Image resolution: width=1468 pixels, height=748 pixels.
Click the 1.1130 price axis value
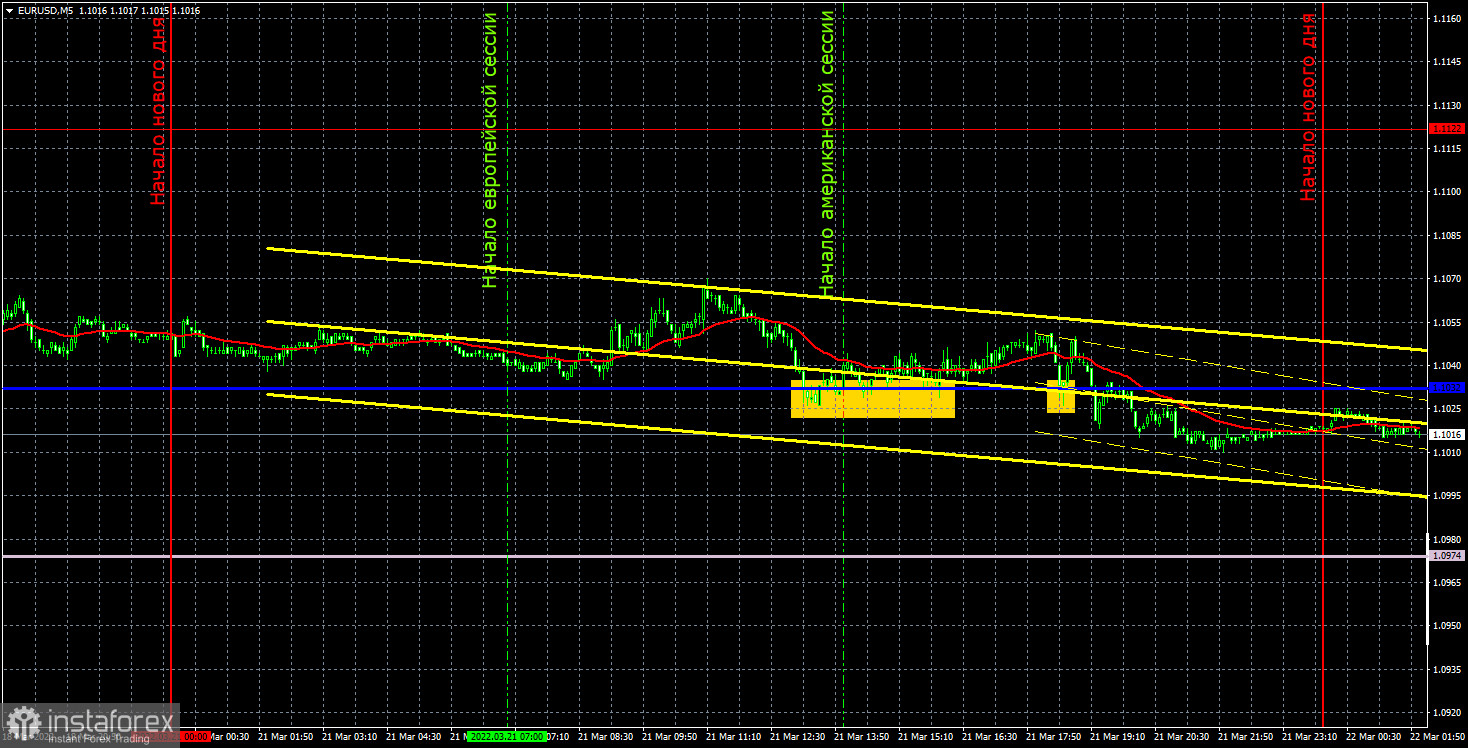[x=1447, y=105]
